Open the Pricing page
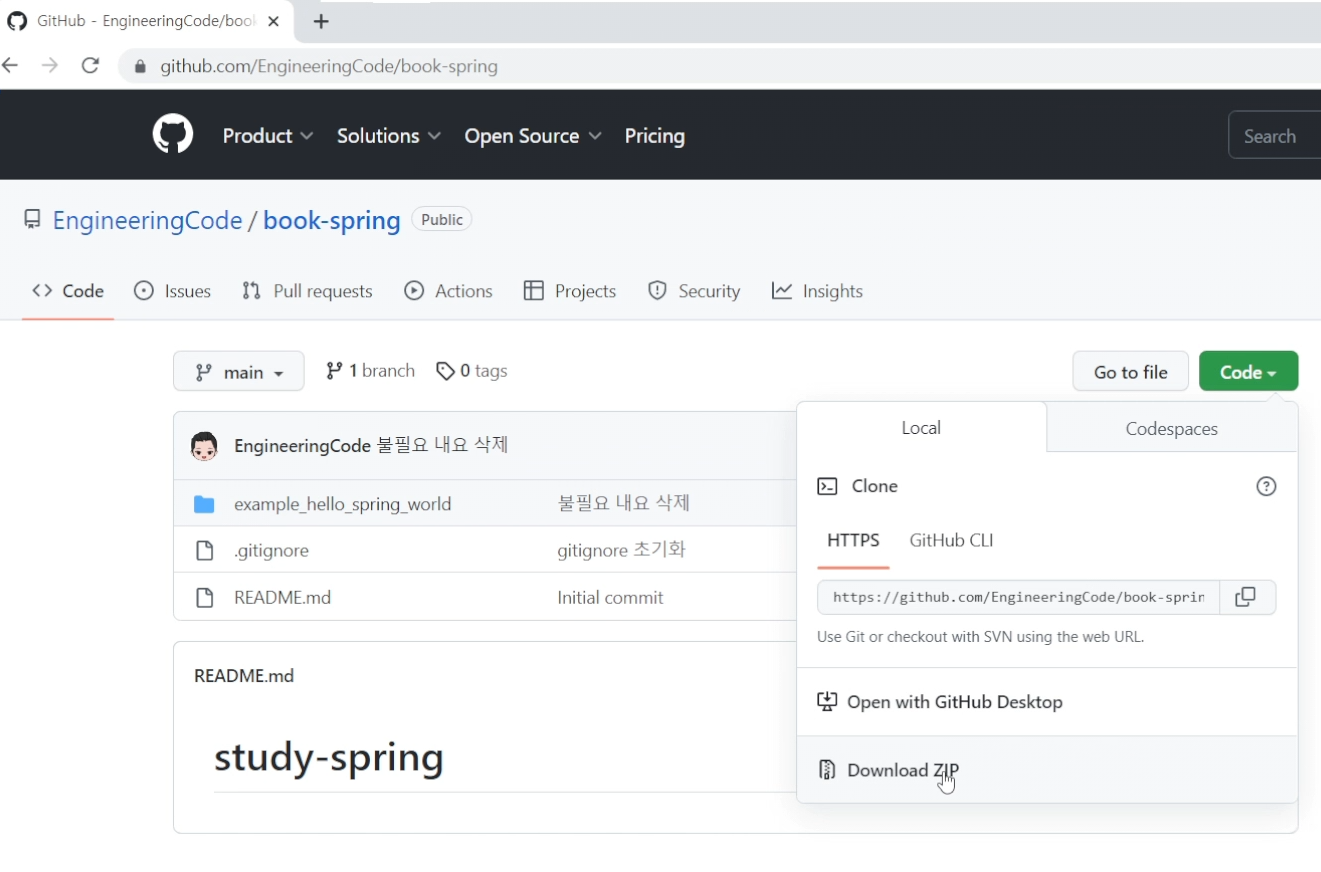 655,136
